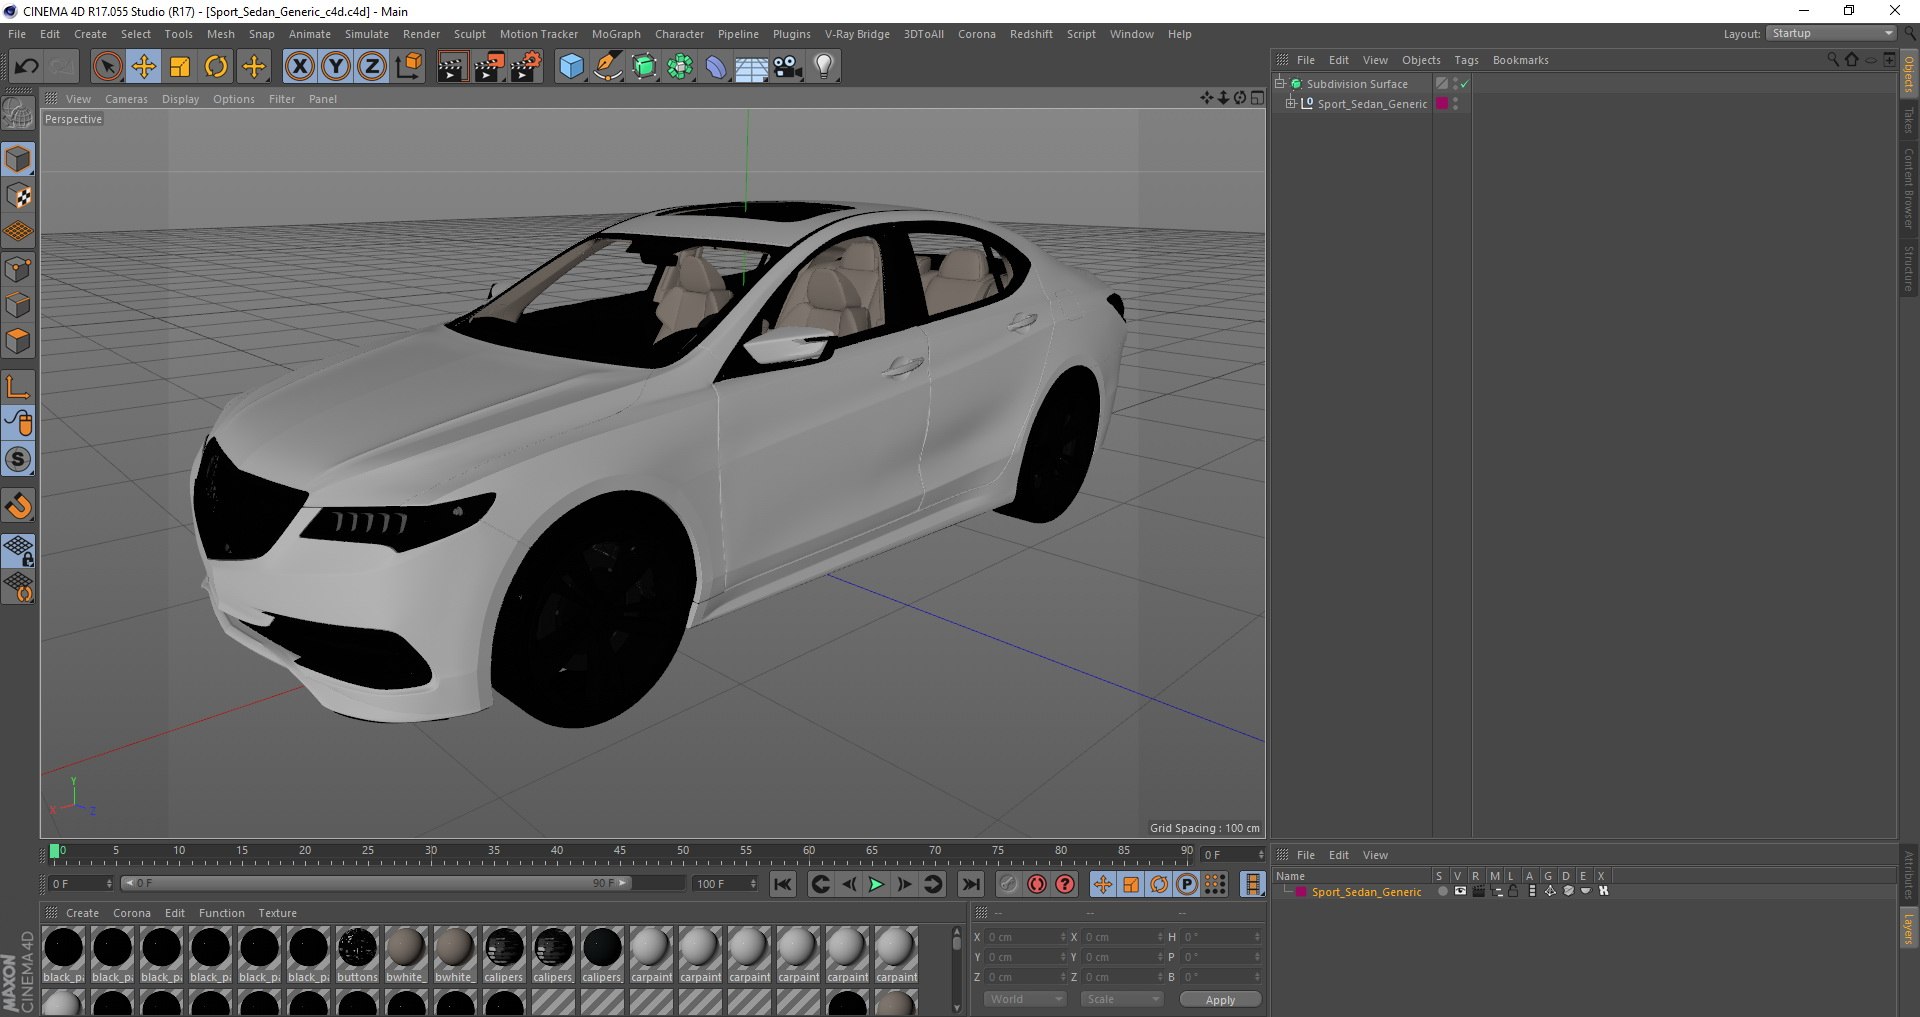Open the viewport Cameras menu
The width and height of the screenshot is (1920, 1017).
click(126, 99)
